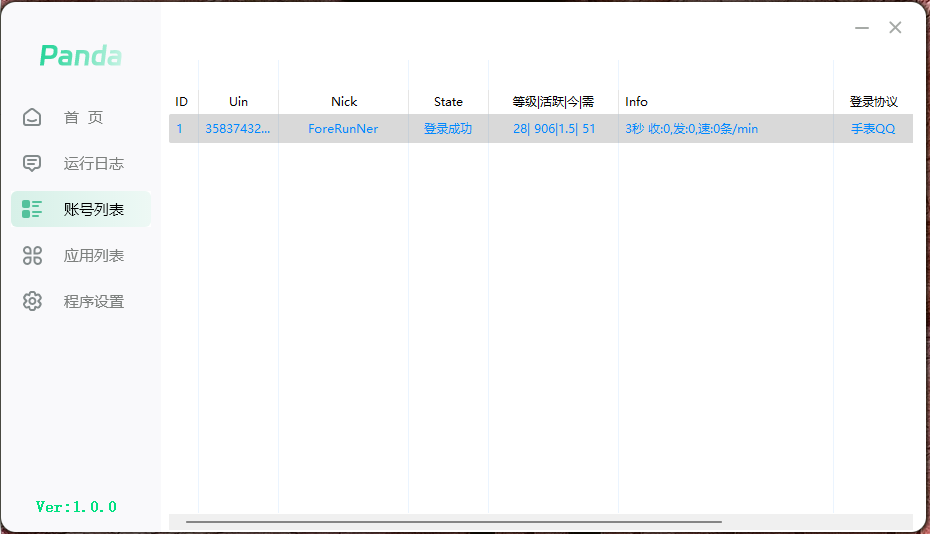Viewport: 930px width, 534px height.
Task: Click the 登录协议 column header
Action: [873, 101]
